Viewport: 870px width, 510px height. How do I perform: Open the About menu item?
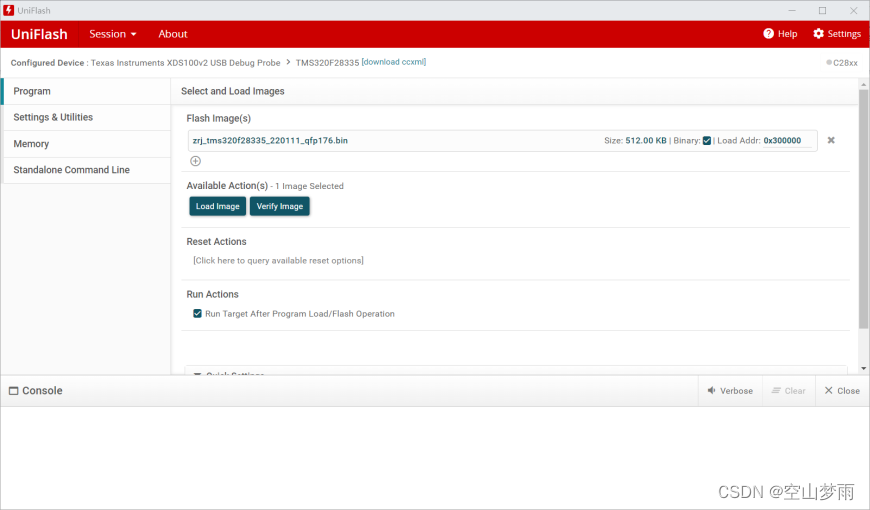coord(173,34)
